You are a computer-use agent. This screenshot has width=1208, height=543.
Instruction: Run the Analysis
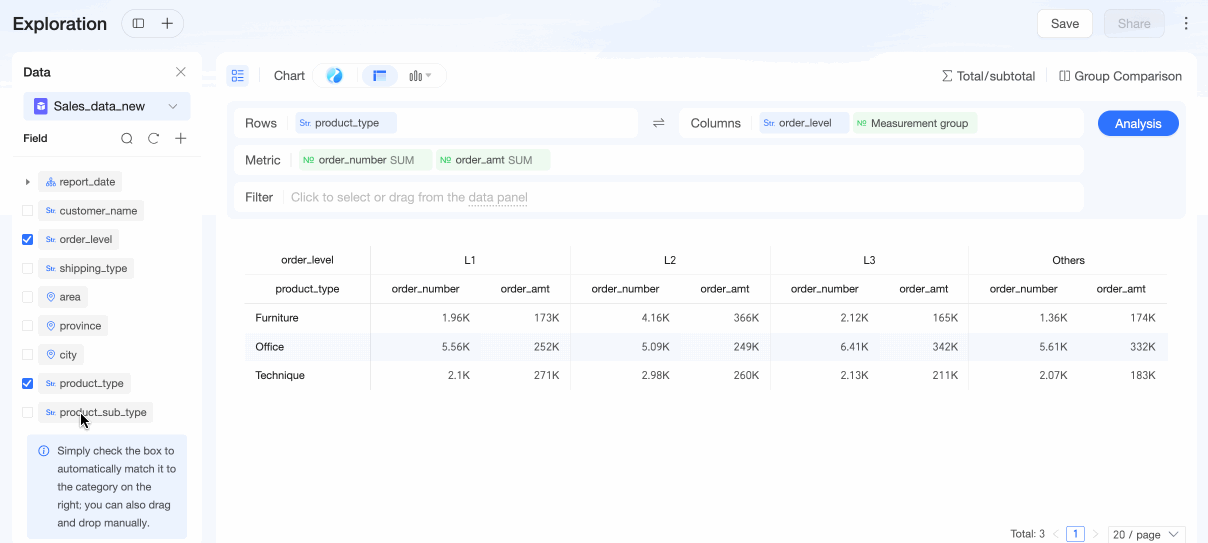tap(1138, 123)
